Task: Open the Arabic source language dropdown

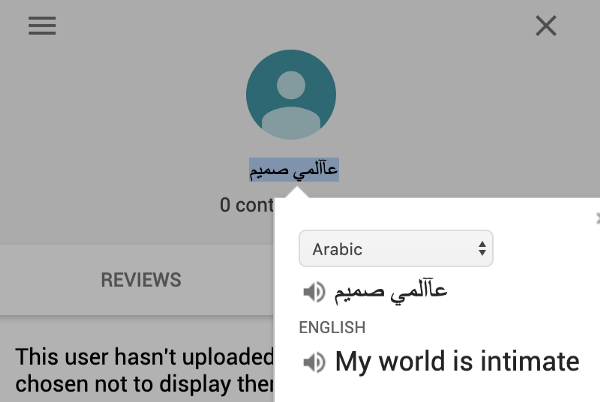Action: tap(396, 249)
